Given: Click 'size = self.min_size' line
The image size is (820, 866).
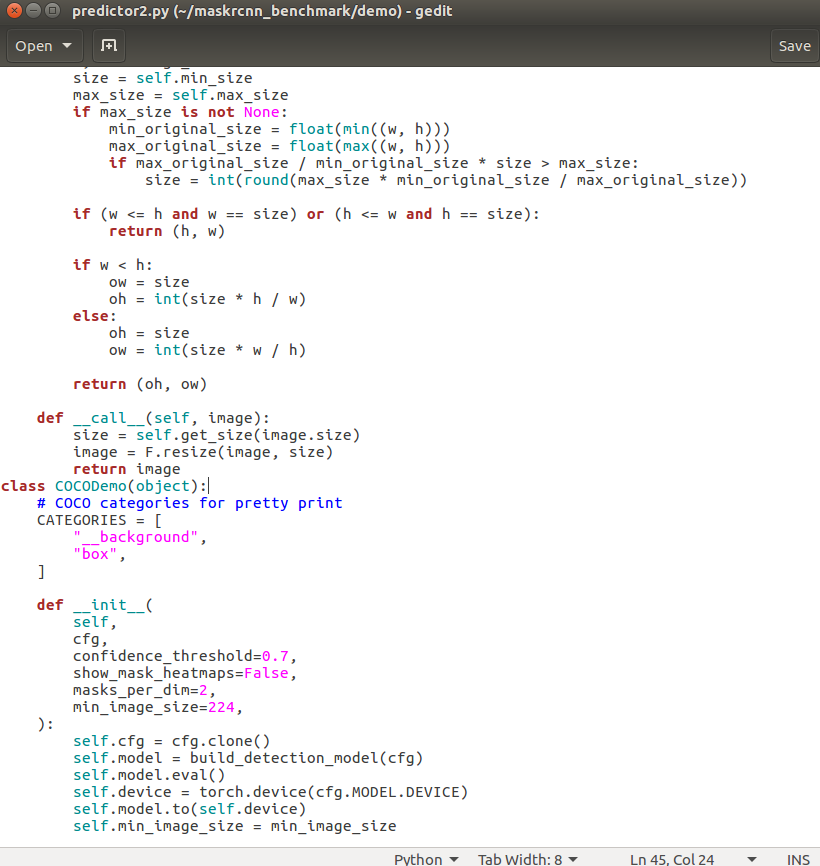Looking at the screenshot, I should coord(163,78).
